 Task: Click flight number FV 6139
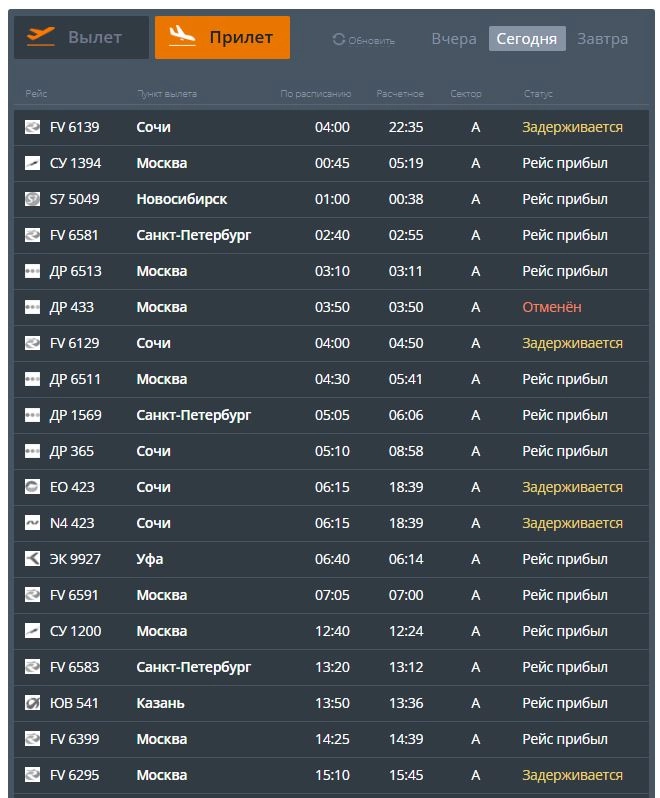tap(74, 127)
